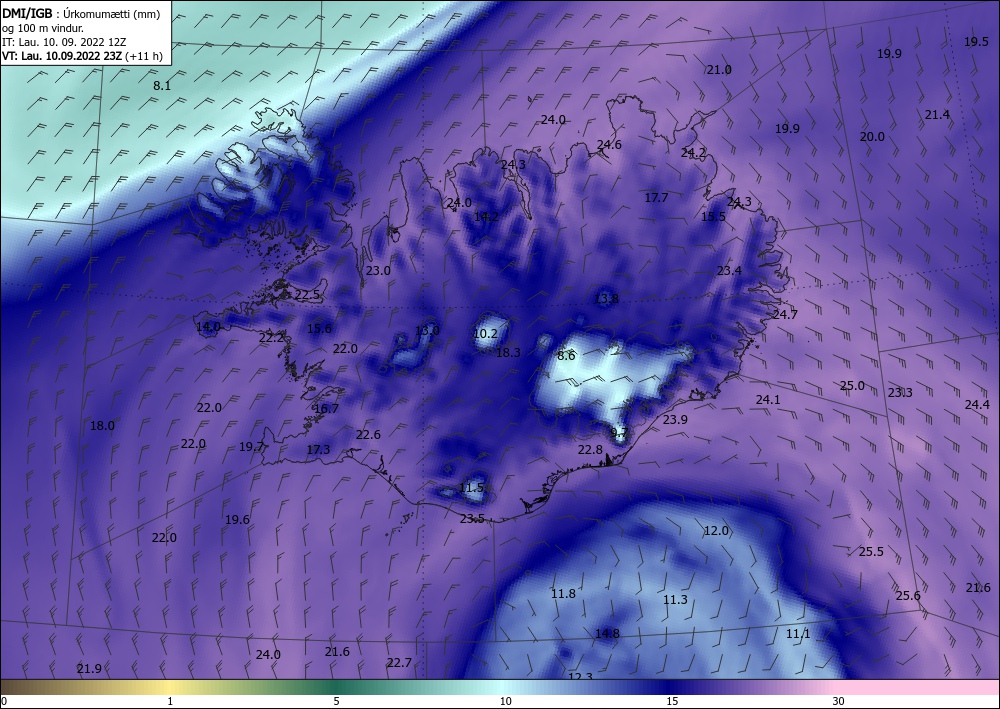Click the map value 23.5

[x=473, y=518]
